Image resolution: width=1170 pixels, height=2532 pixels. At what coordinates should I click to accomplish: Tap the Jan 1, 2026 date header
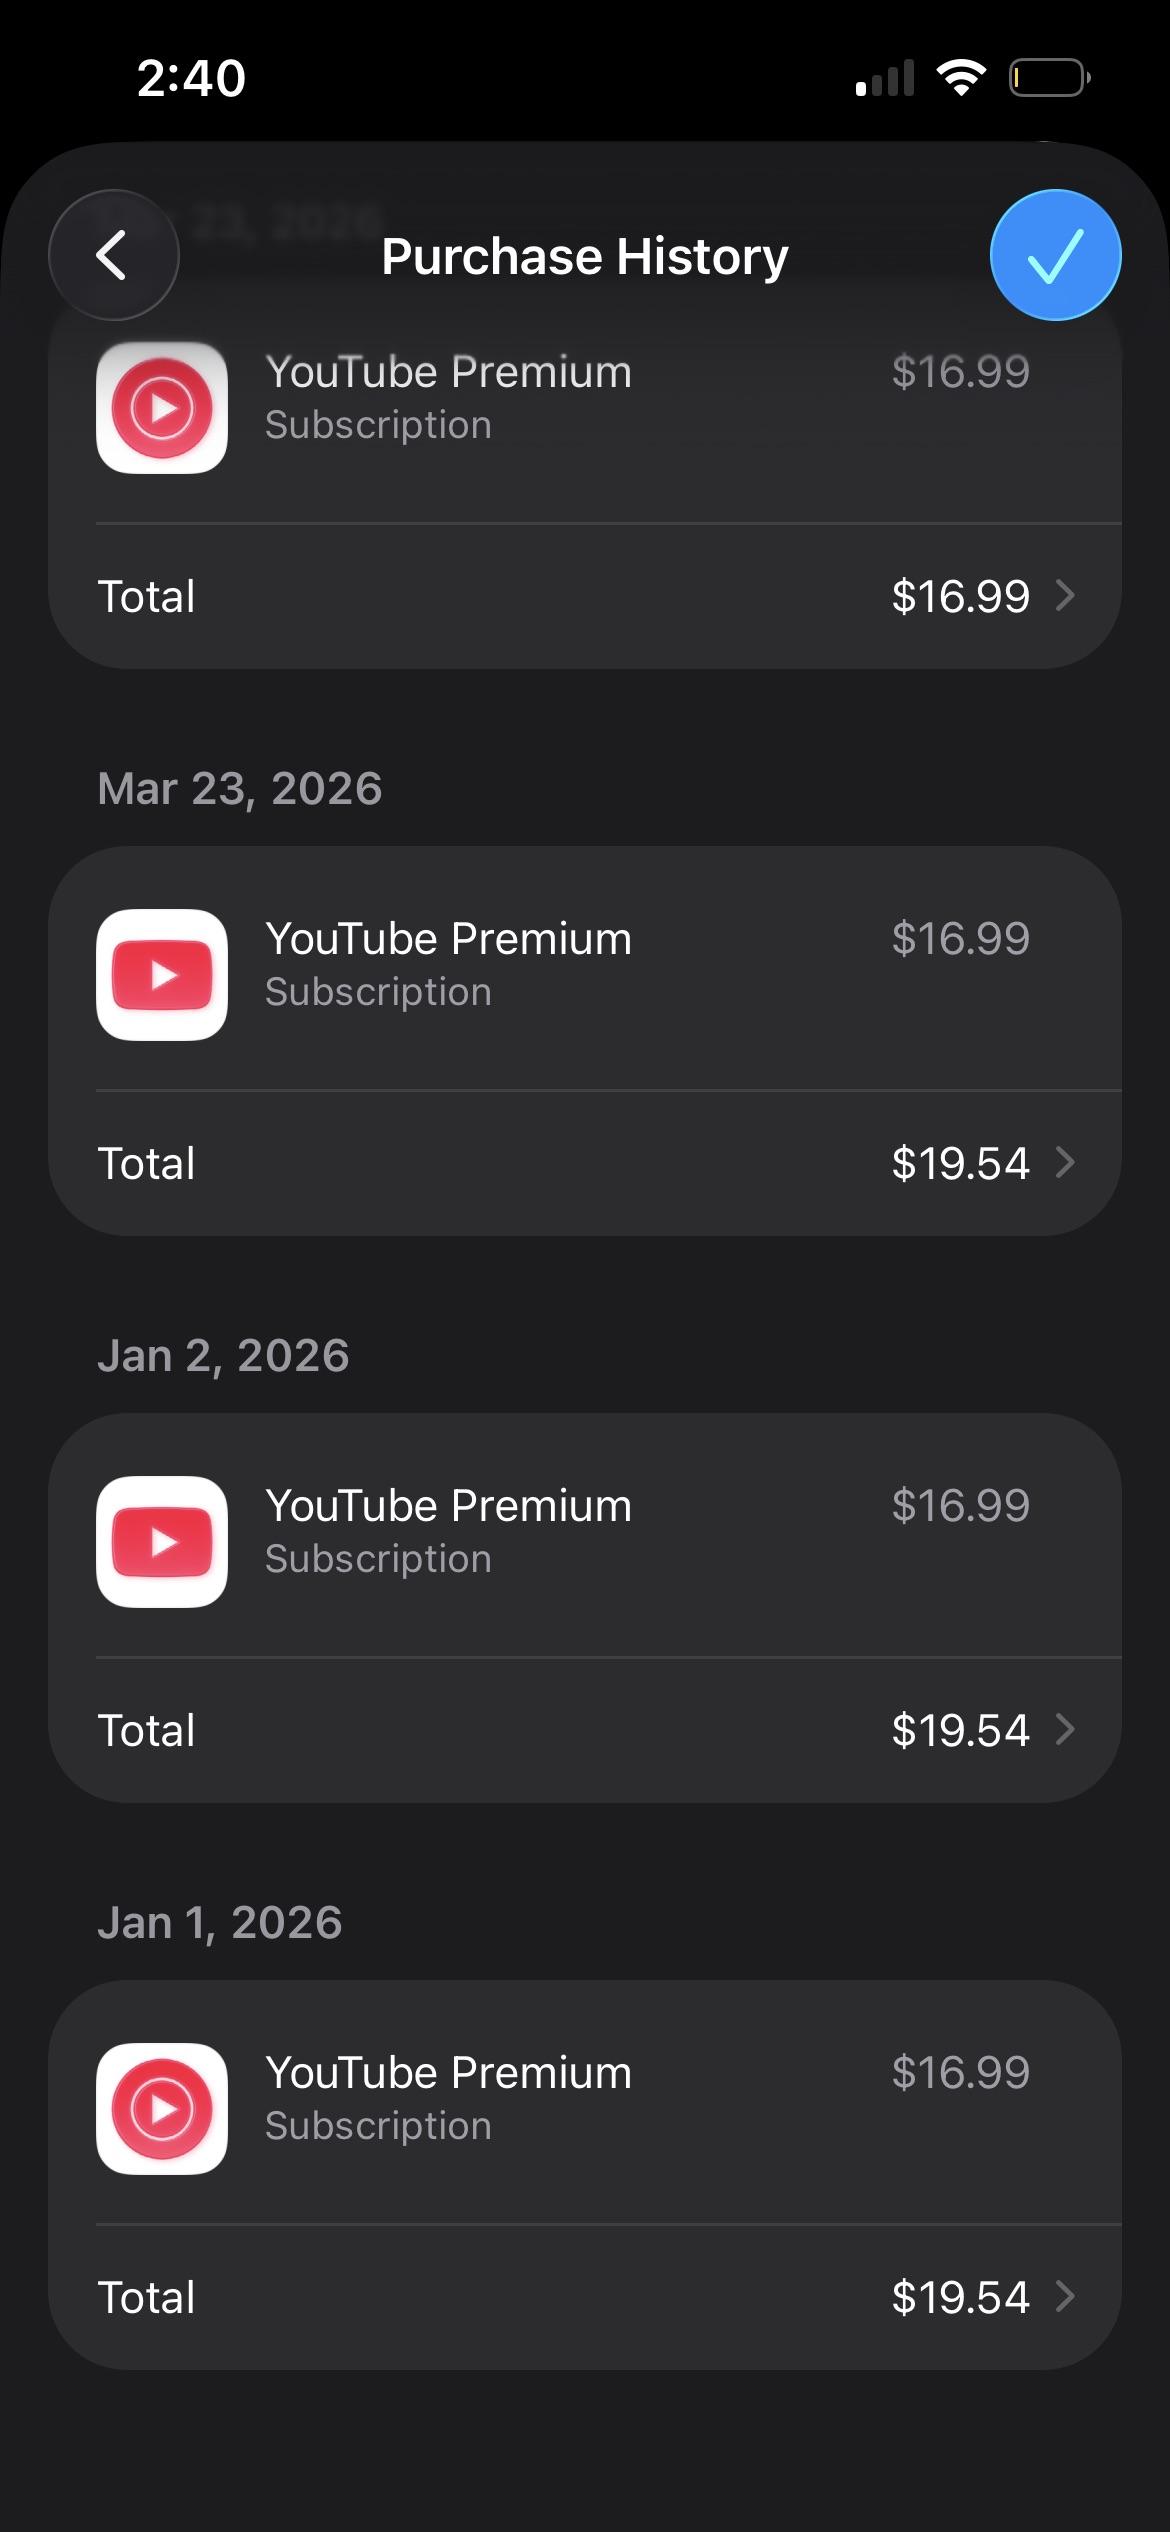pos(220,1923)
